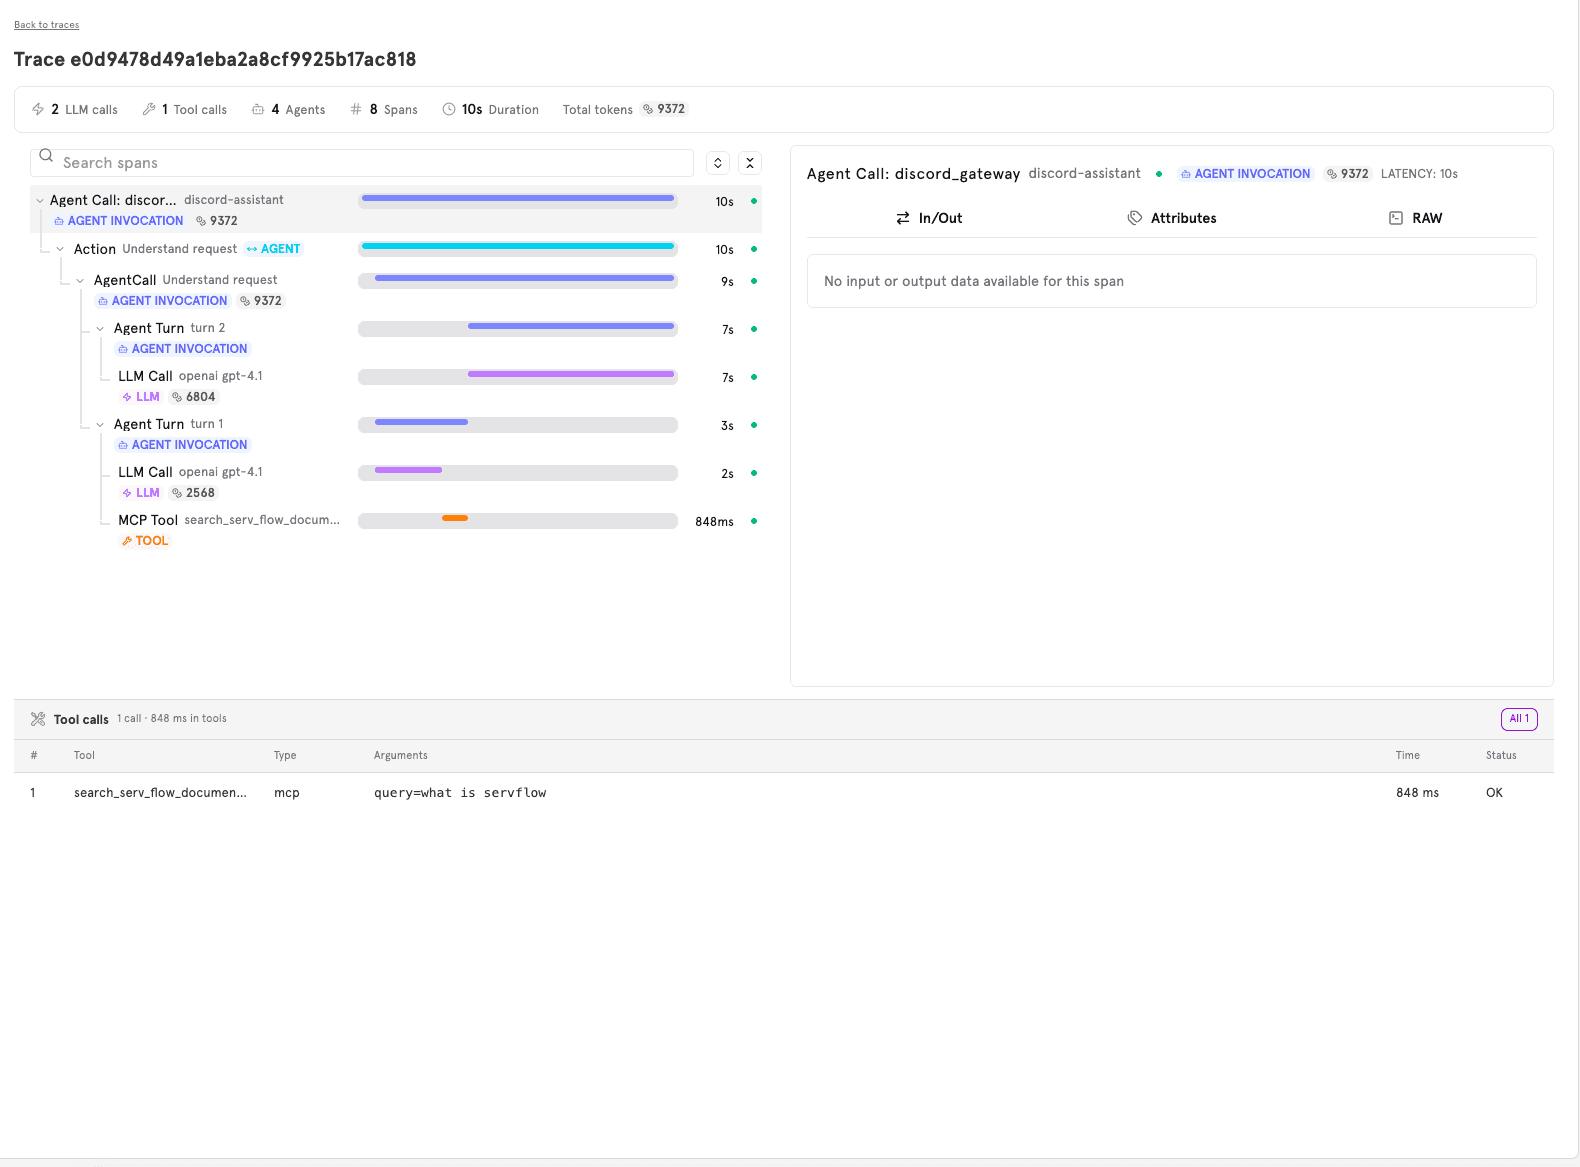Click the LLM badge beside 6804 tokens
Screen dimensions: 1580x1167
pyautogui.click(x=141, y=397)
